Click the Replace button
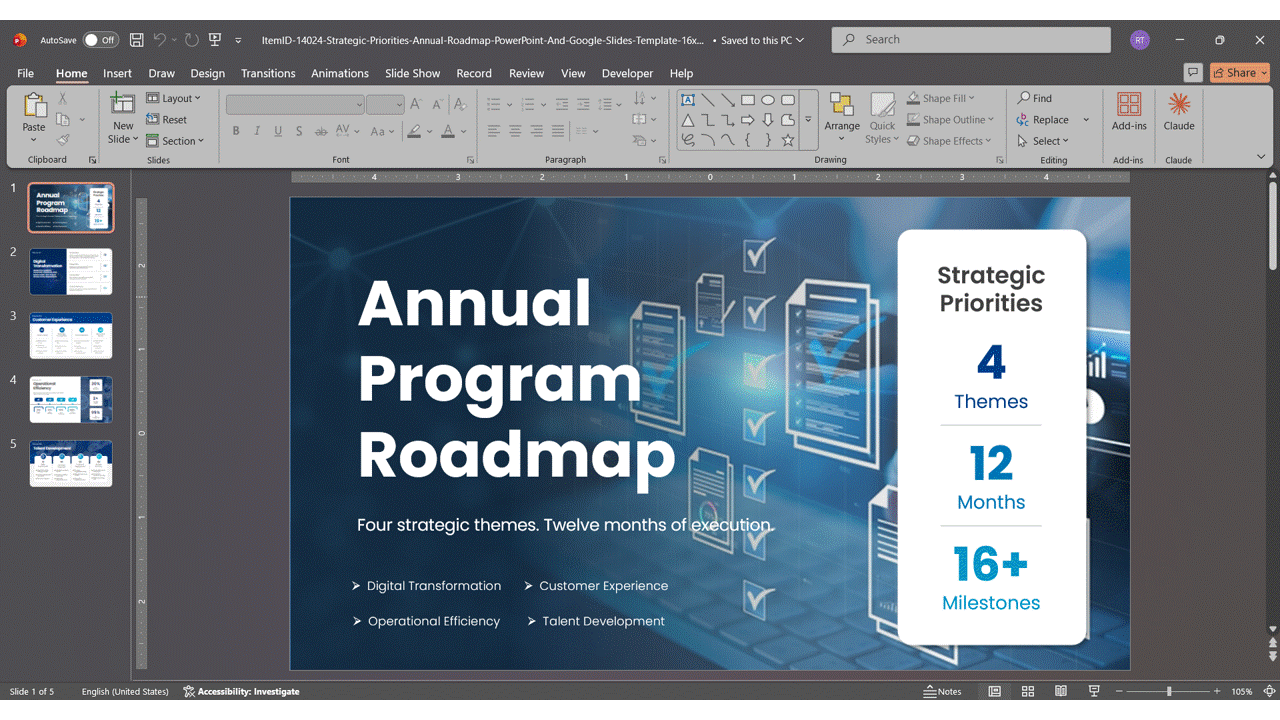1280x720 pixels. (1044, 120)
